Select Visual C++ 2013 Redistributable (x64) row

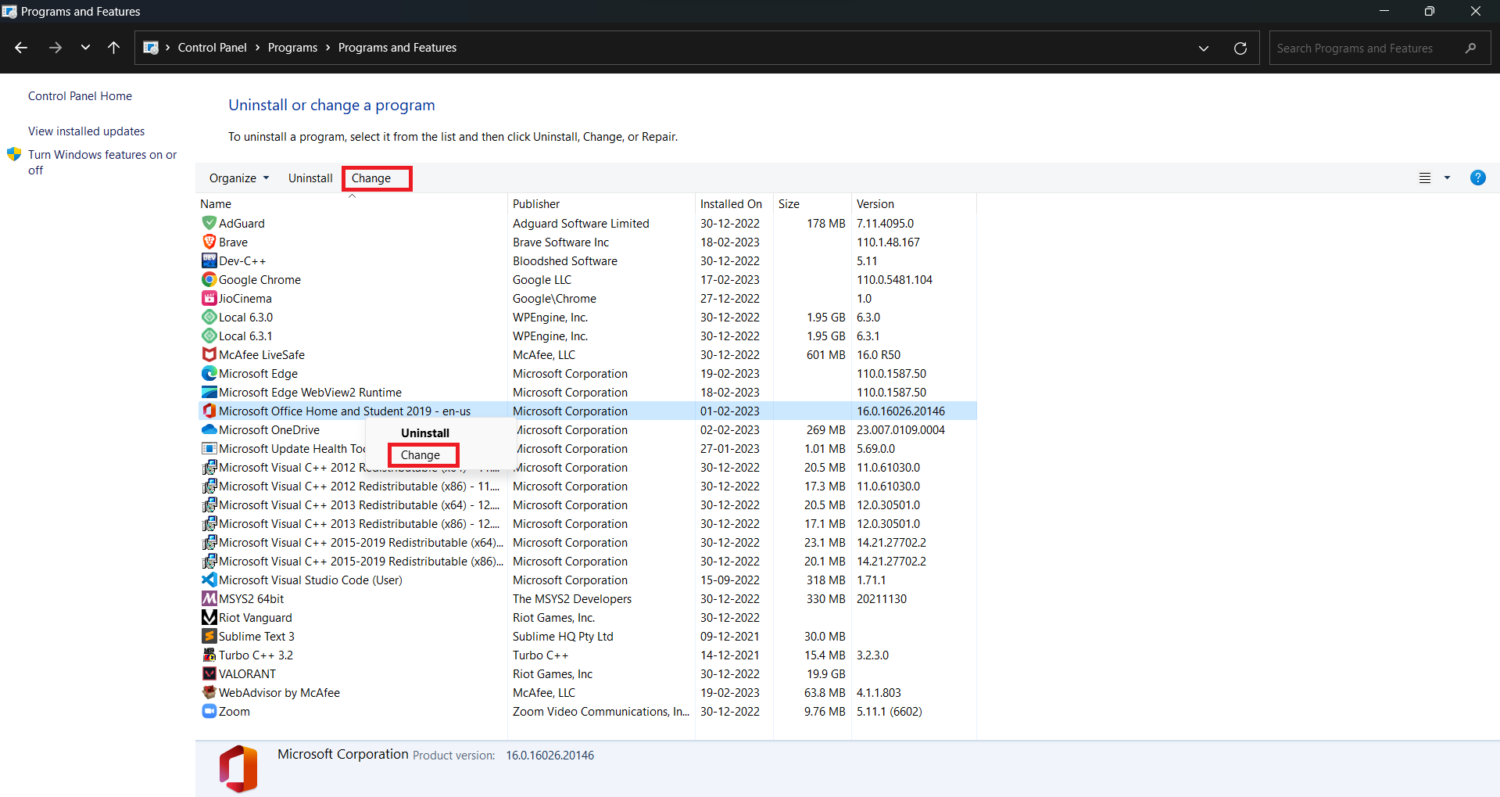coord(587,505)
